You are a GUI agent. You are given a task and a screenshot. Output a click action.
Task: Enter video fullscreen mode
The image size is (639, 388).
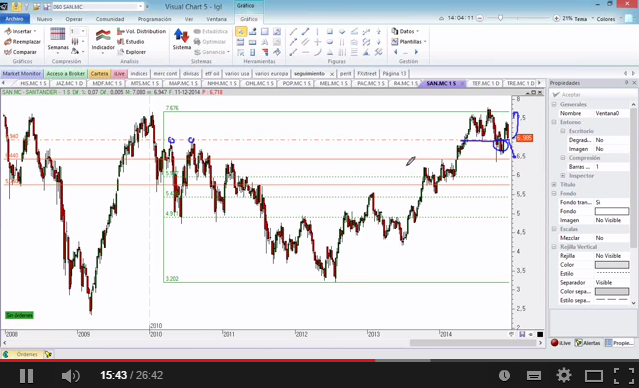tap(624, 375)
